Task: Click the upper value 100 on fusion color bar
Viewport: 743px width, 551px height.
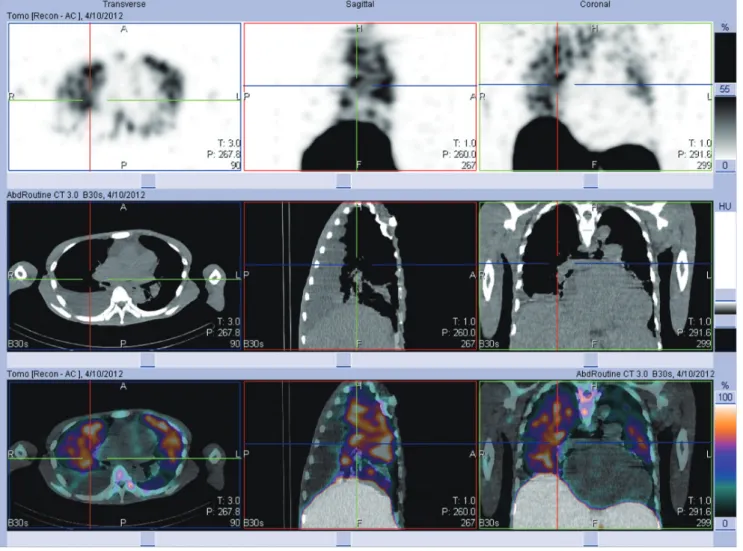Action: [x=725, y=397]
